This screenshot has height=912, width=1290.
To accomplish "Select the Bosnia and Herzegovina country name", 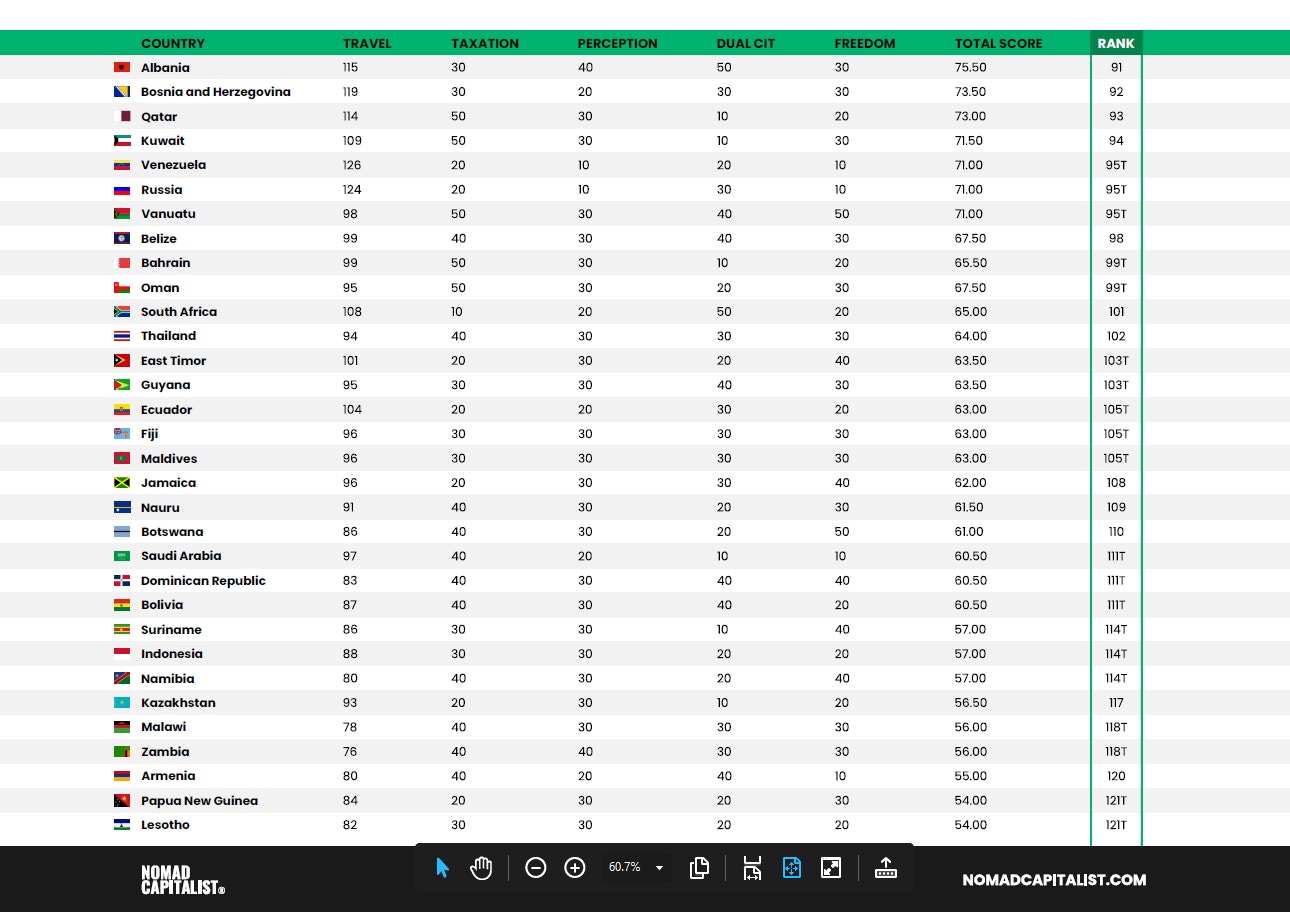I will click(x=216, y=92).
